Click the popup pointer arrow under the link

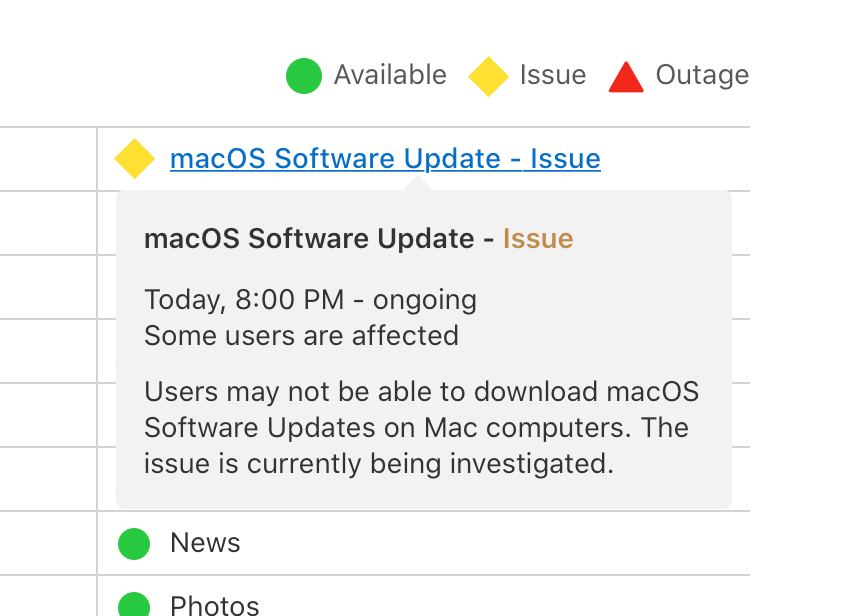click(418, 184)
